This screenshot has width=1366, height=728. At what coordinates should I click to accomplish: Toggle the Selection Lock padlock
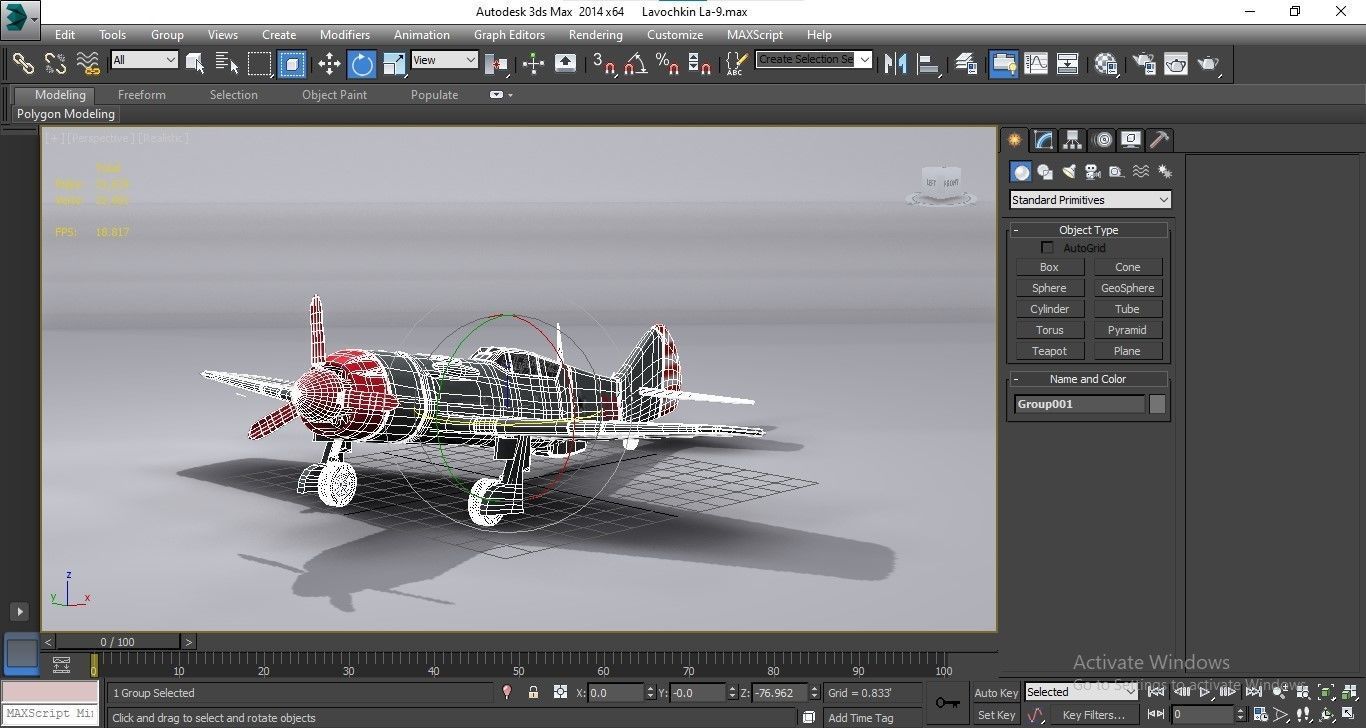[533, 692]
